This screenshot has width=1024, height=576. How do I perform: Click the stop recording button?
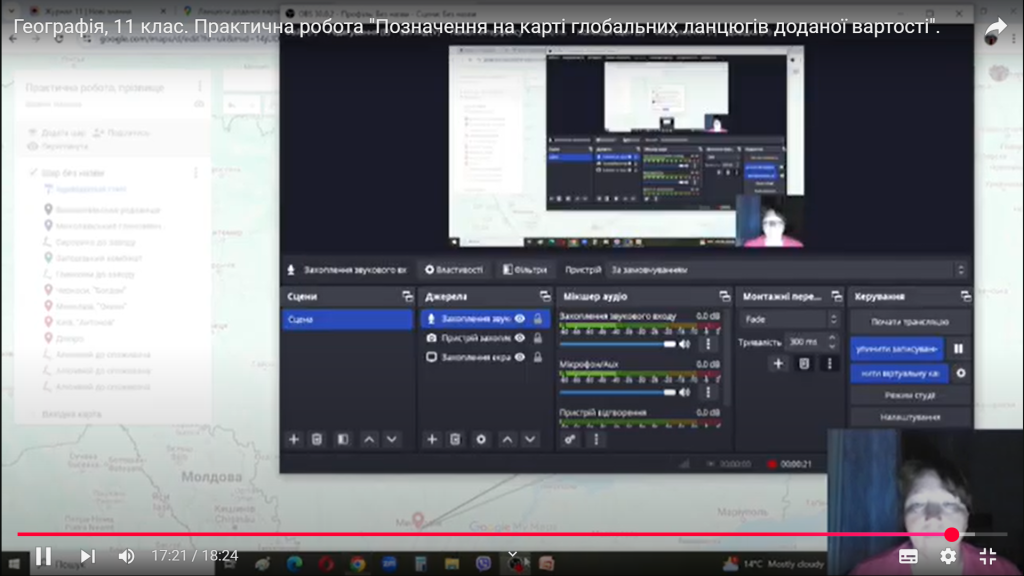(x=897, y=349)
